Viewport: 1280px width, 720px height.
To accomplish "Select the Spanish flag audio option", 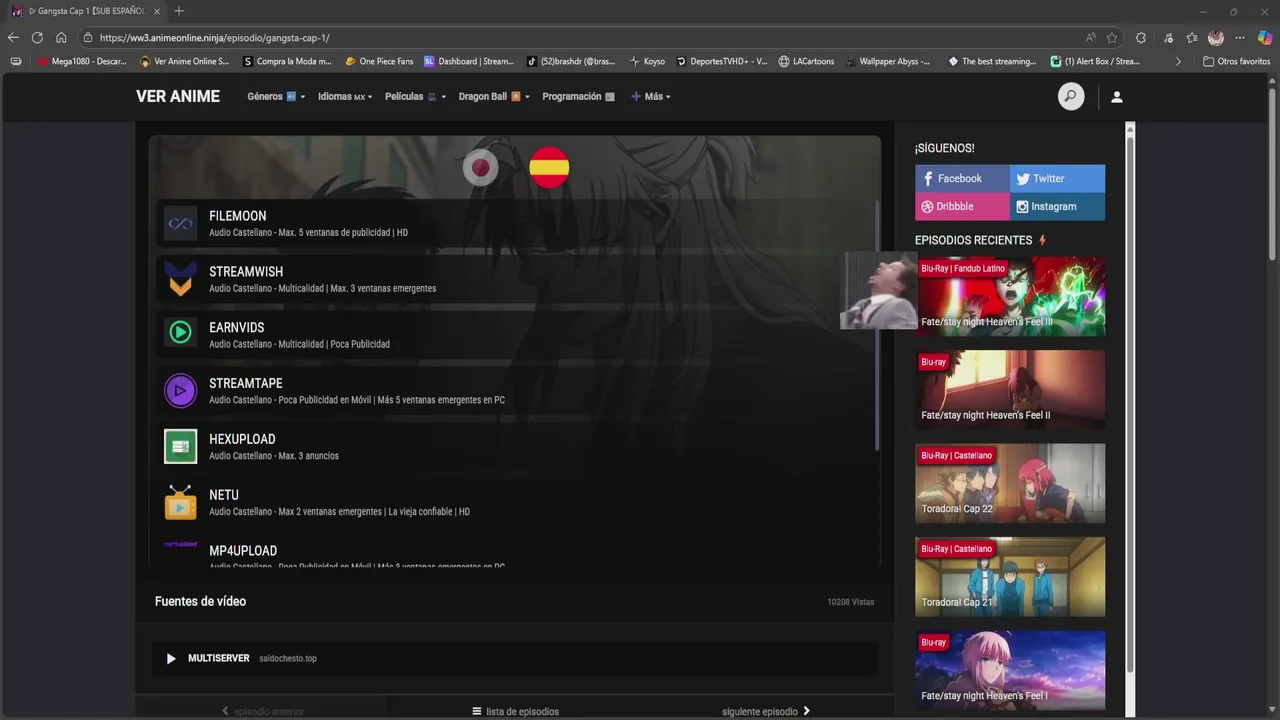I will click(549, 167).
